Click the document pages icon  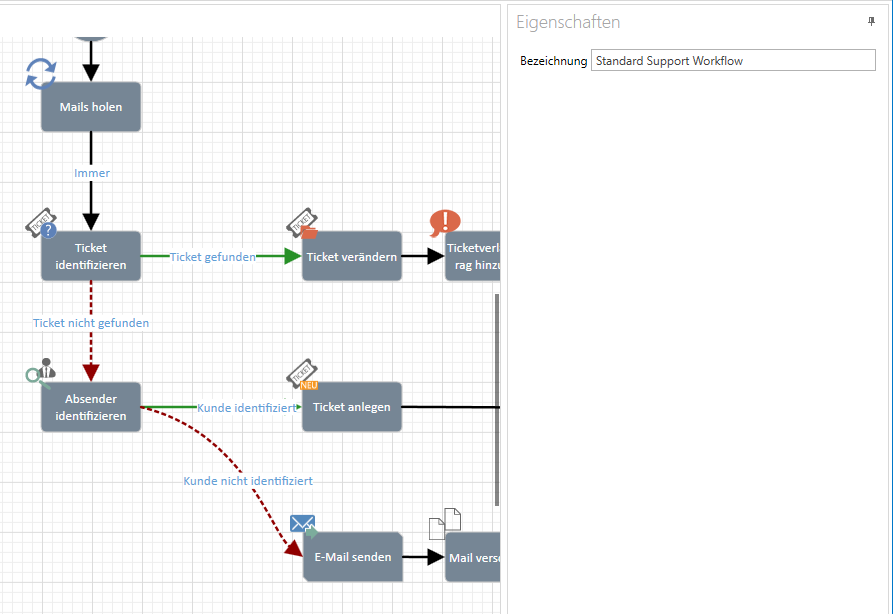[445, 524]
